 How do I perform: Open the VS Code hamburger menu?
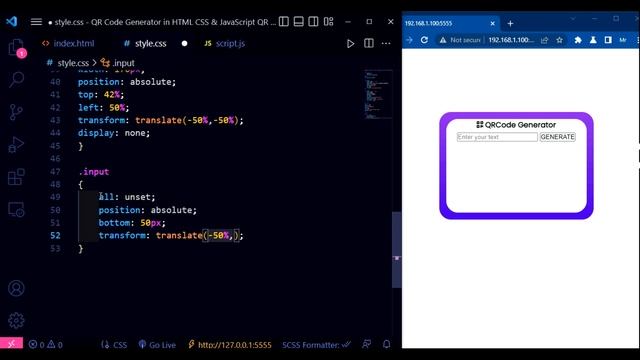point(36,22)
